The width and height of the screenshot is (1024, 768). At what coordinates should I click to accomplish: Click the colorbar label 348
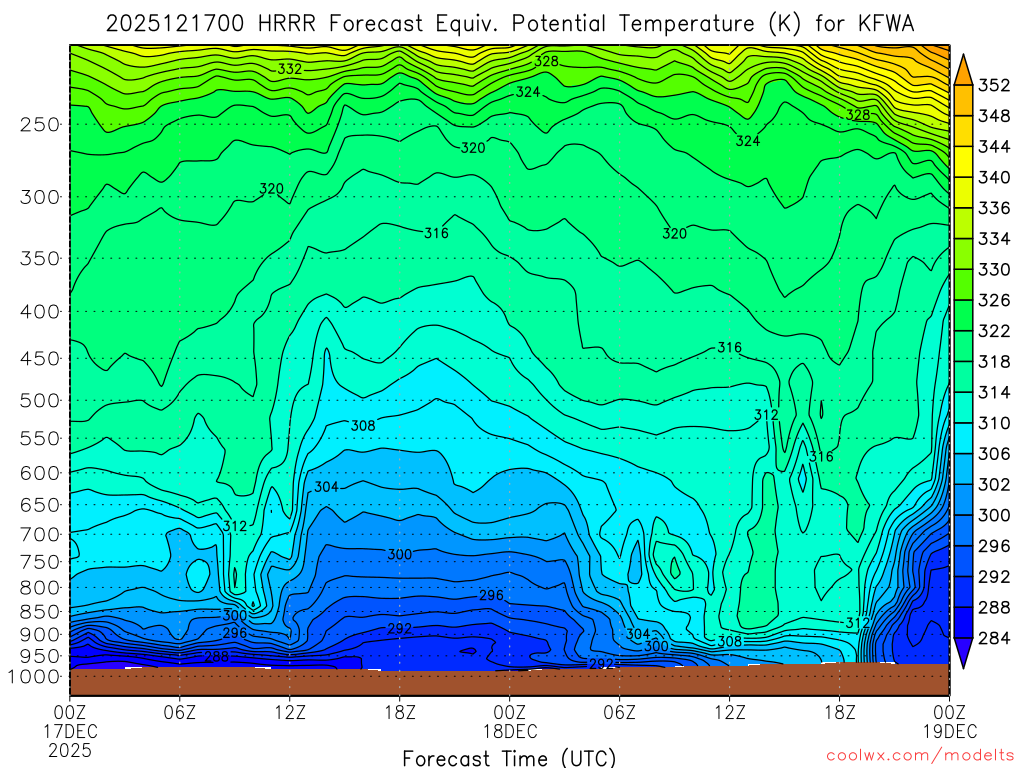(994, 116)
